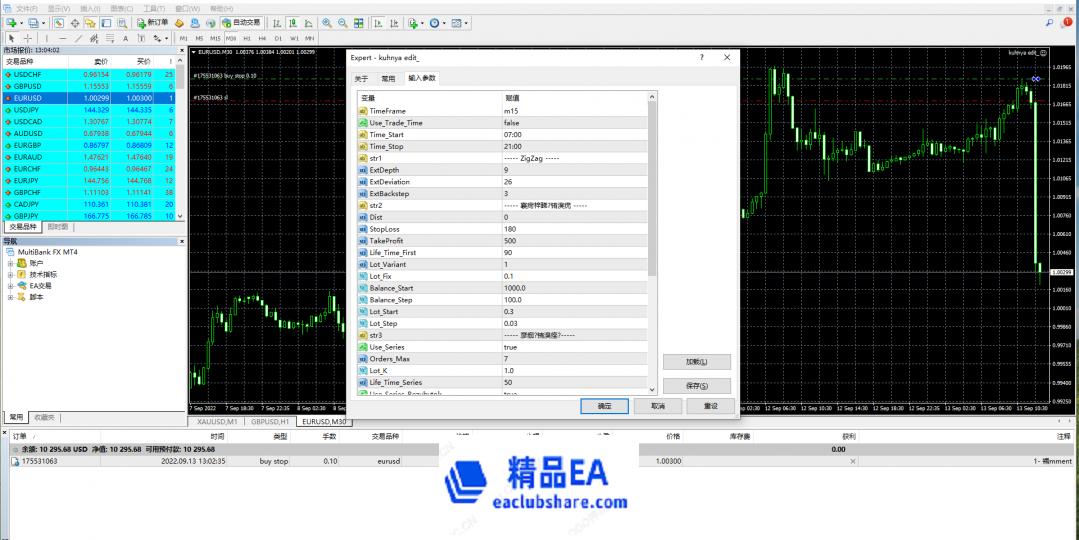The height and width of the screenshot is (540, 1079).
Task: Expand the EA交易 node in Navigator
Action: pyautogui.click(x=11, y=285)
